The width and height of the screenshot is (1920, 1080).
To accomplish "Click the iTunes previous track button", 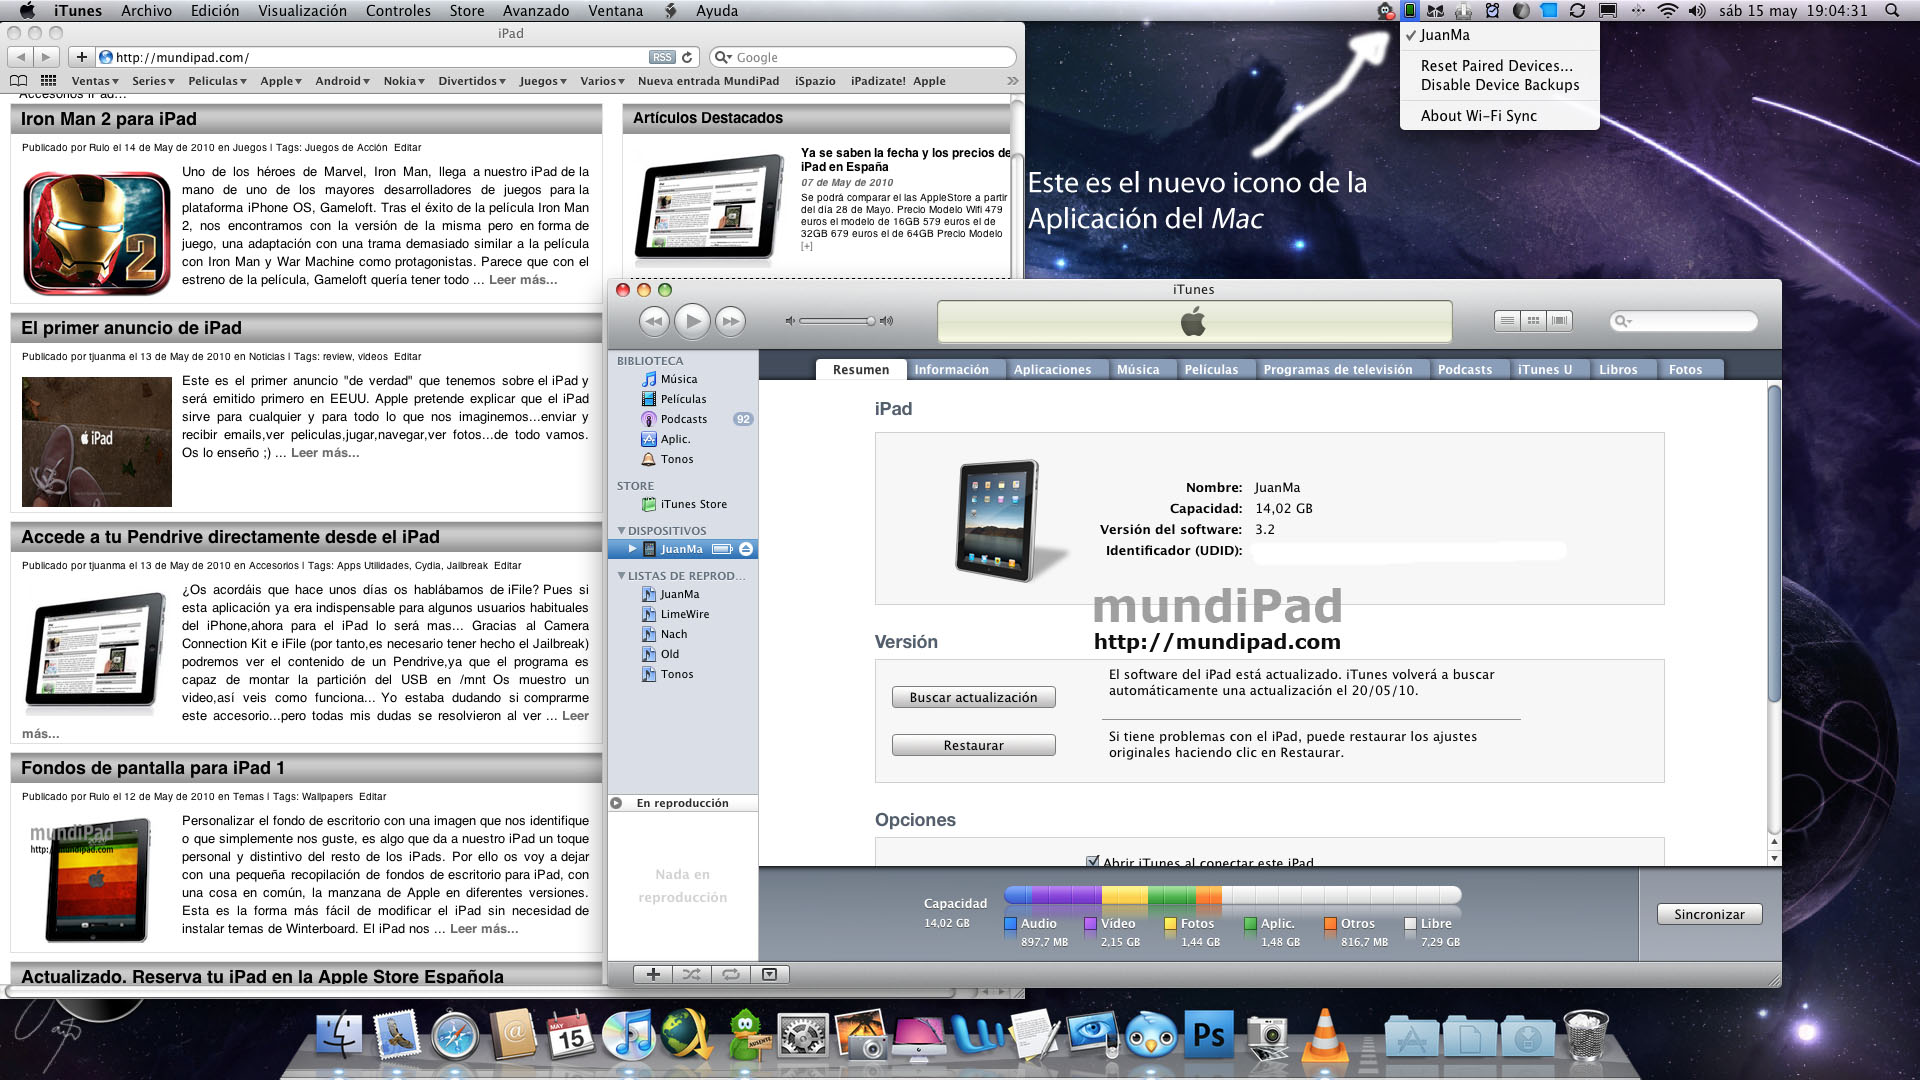I will point(654,321).
